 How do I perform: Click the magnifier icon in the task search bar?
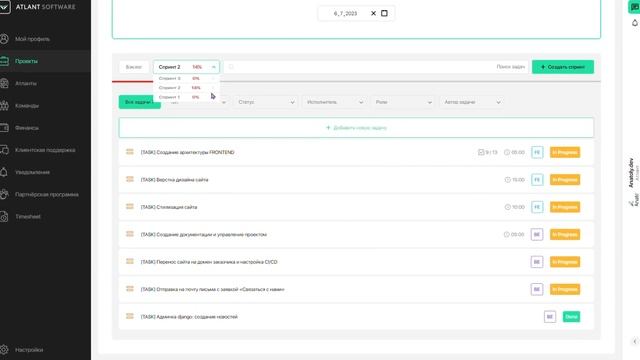pyautogui.click(x=231, y=67)
